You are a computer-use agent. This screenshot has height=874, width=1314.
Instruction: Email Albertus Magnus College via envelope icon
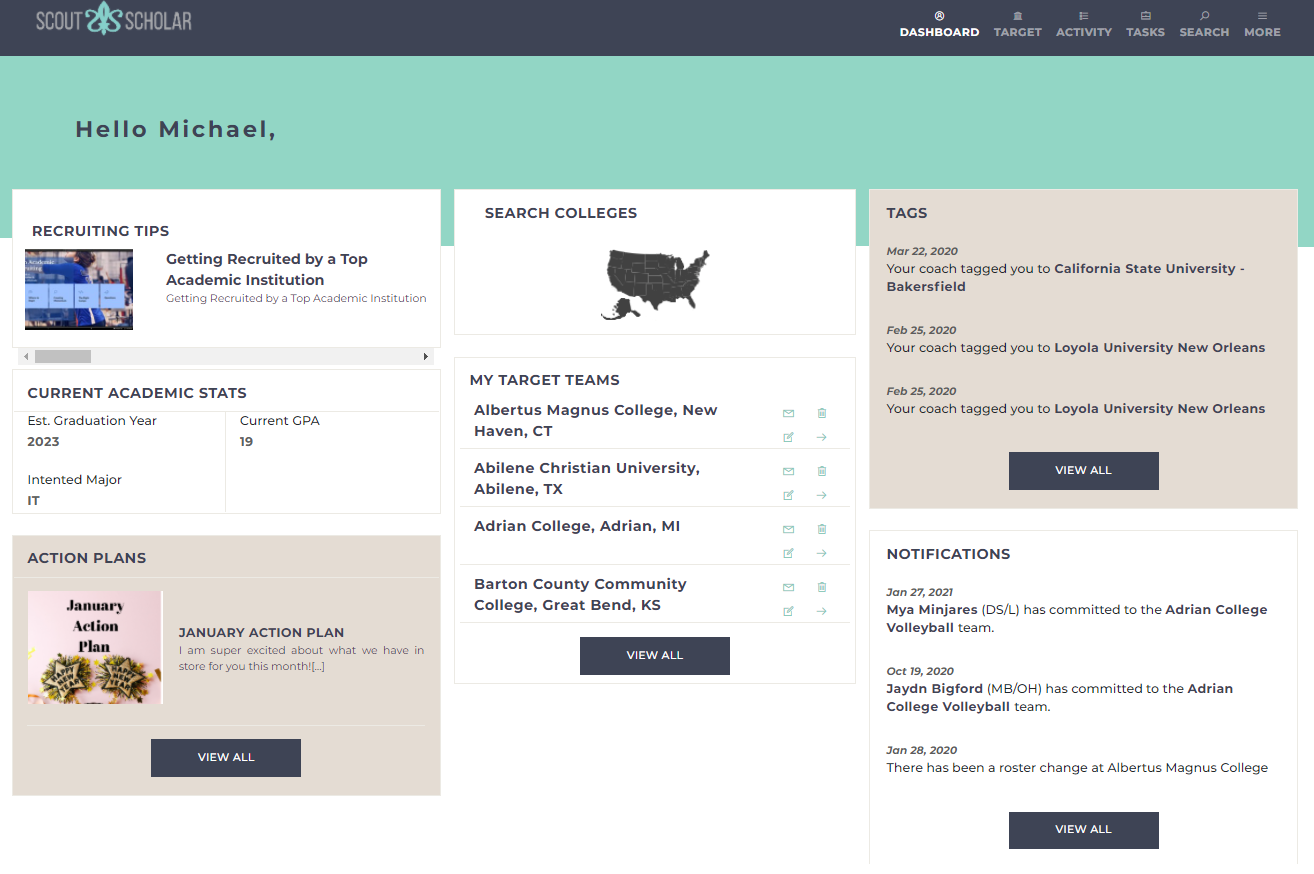[x=788, y=413]
